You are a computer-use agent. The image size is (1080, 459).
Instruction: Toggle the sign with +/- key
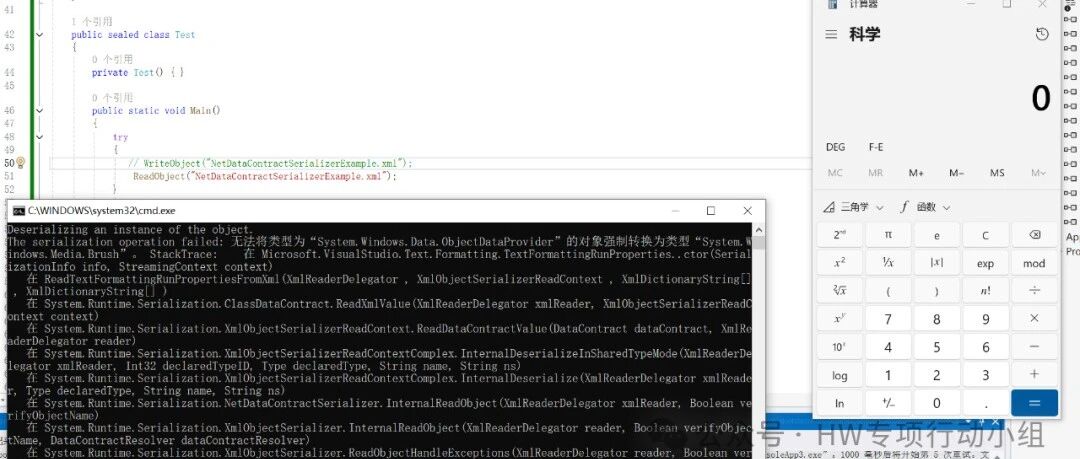(888, 403)
